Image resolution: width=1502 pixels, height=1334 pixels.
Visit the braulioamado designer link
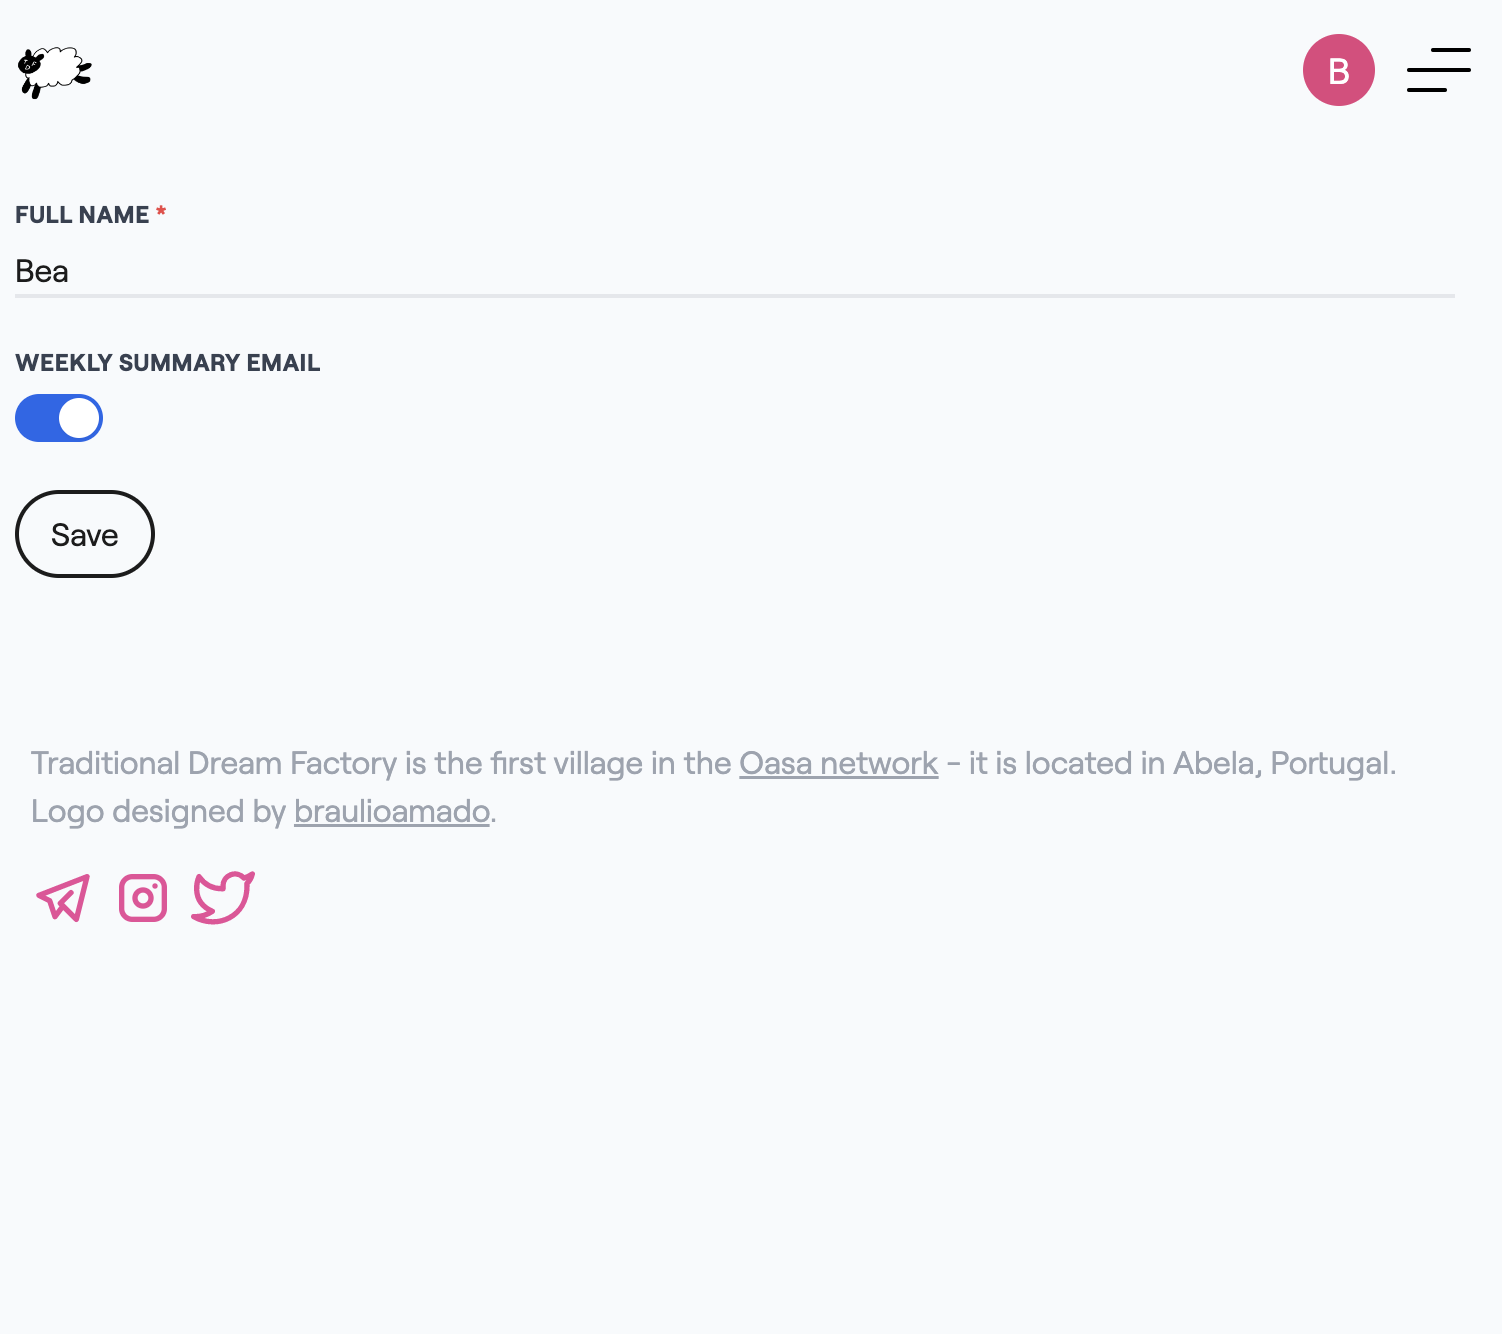[x=391, y=811]
